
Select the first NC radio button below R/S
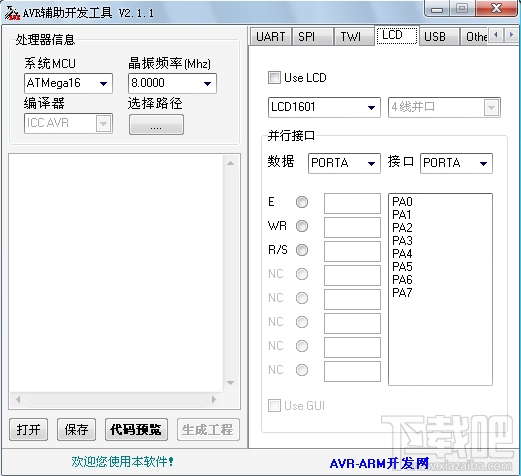302,274
